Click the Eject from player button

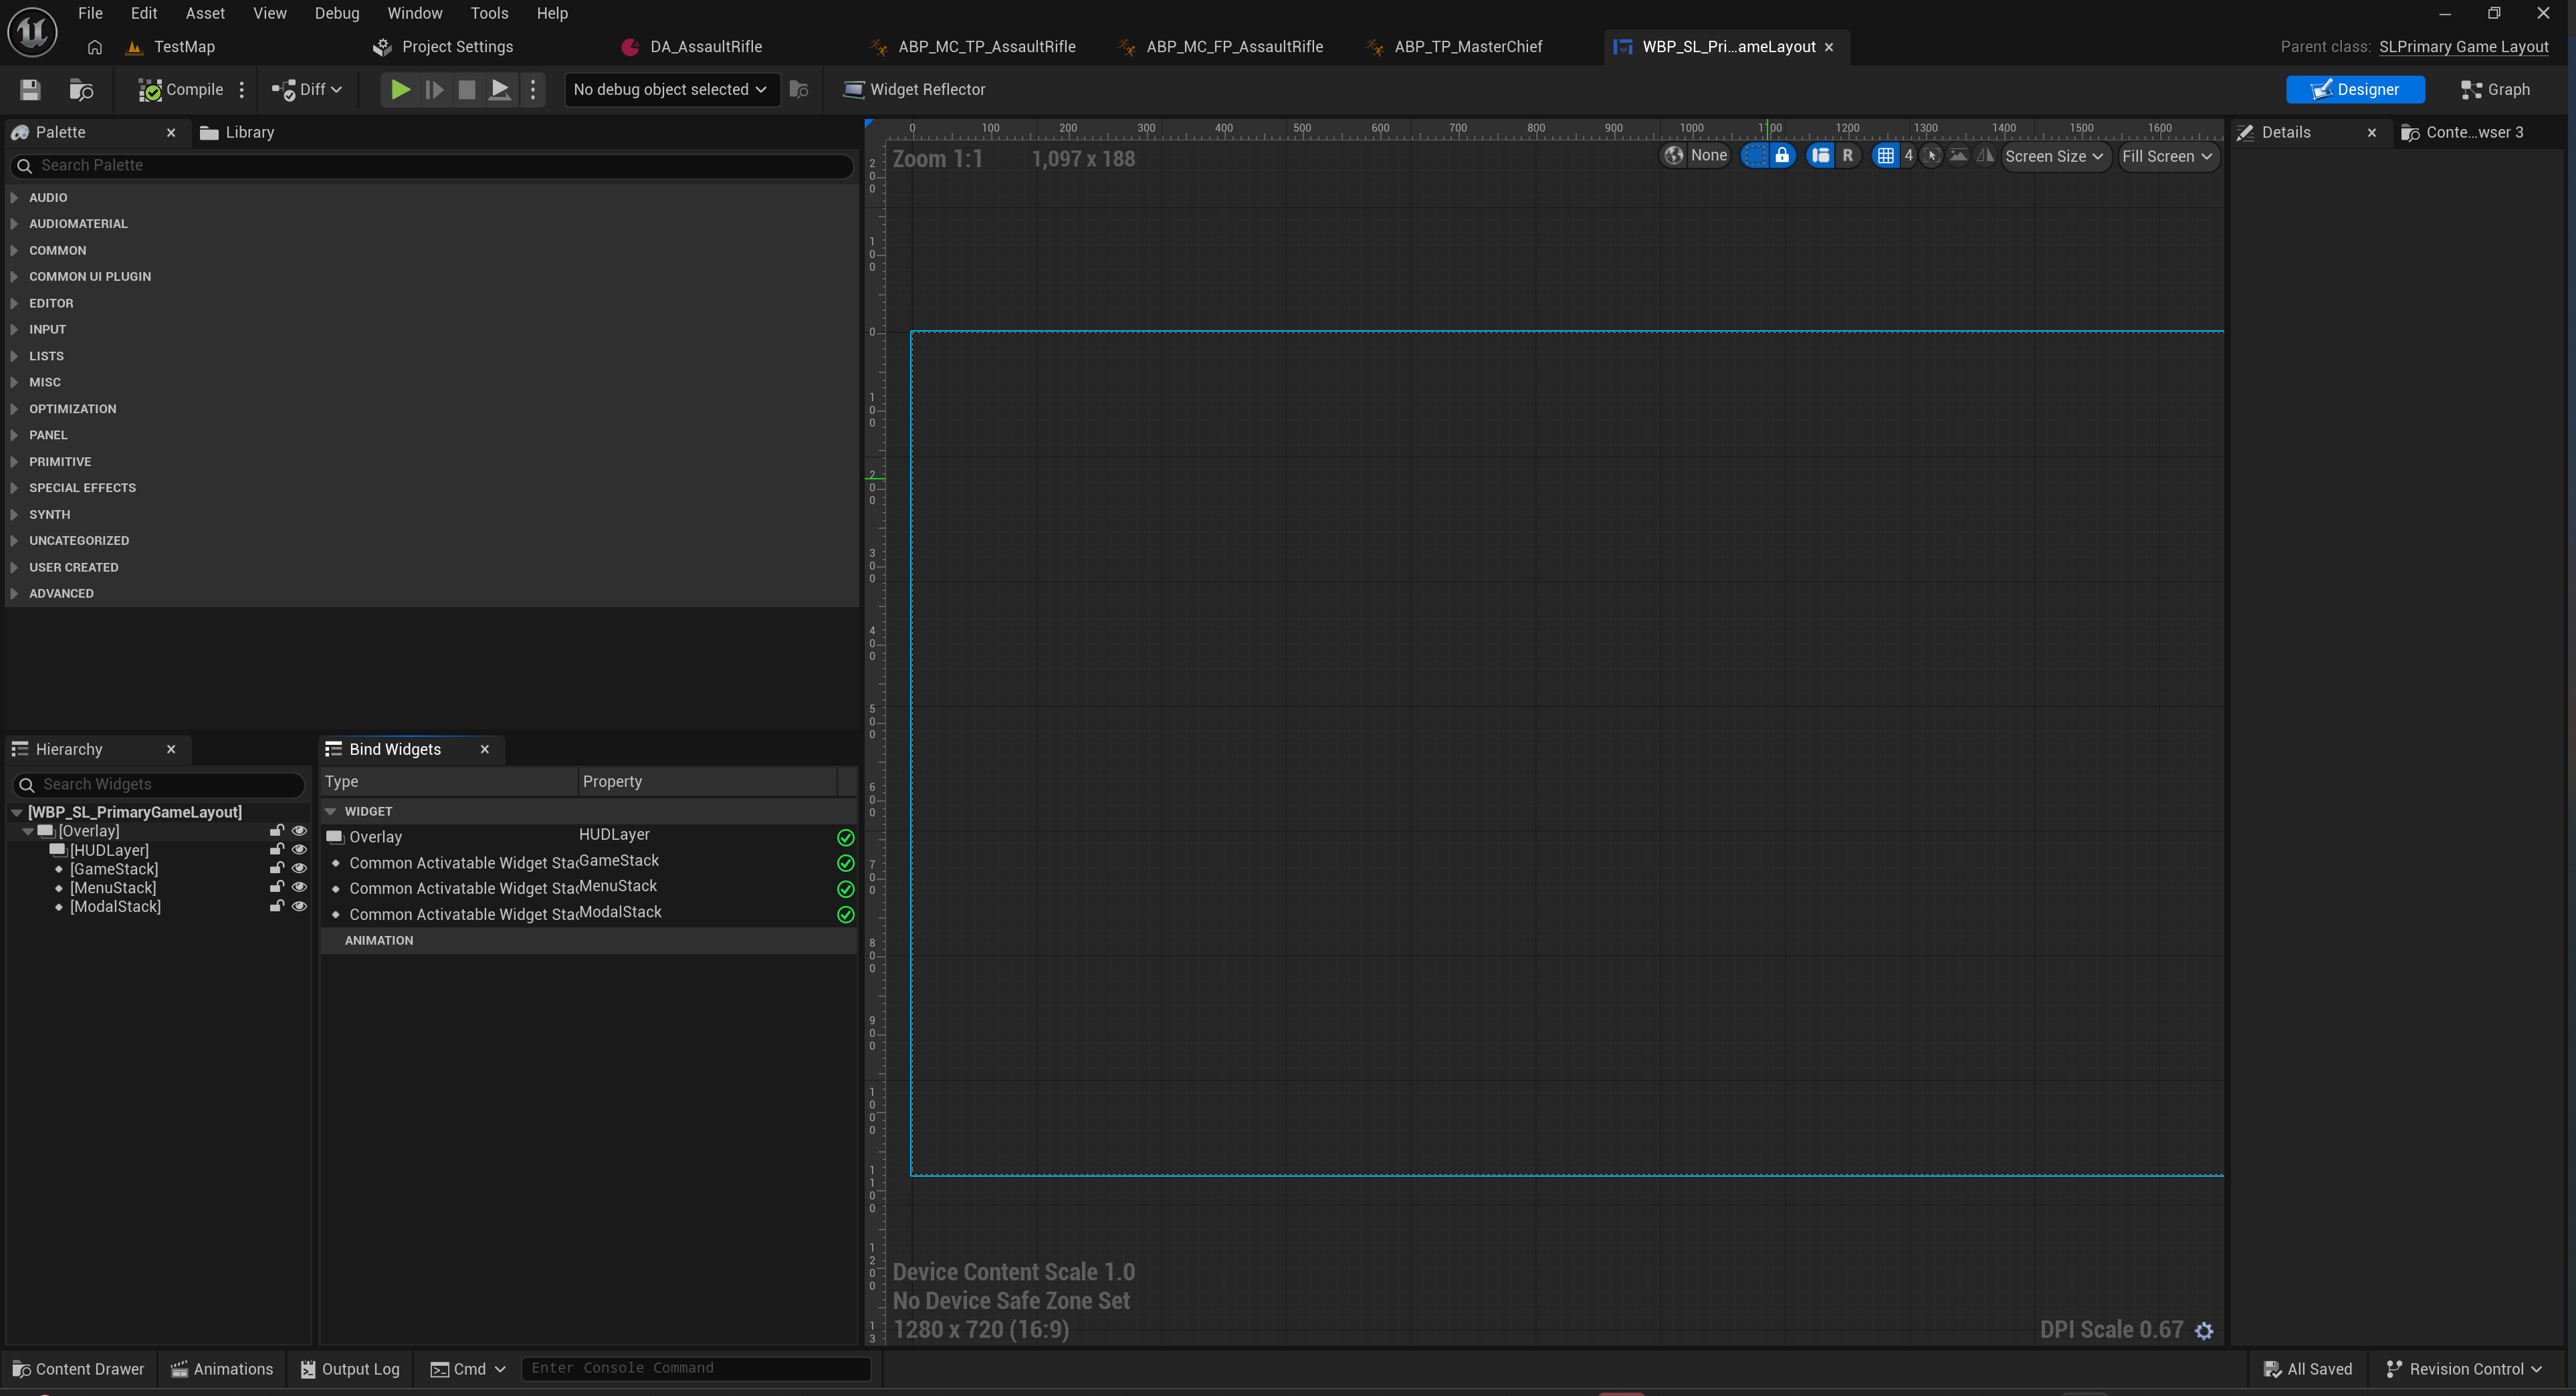500,90
